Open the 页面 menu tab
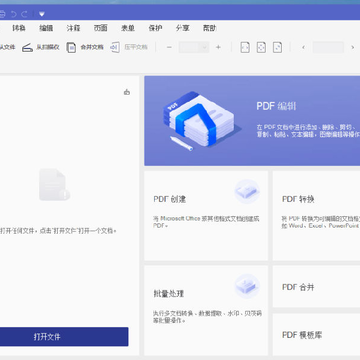This screenshot has width=360, height=360. (100, 28)
